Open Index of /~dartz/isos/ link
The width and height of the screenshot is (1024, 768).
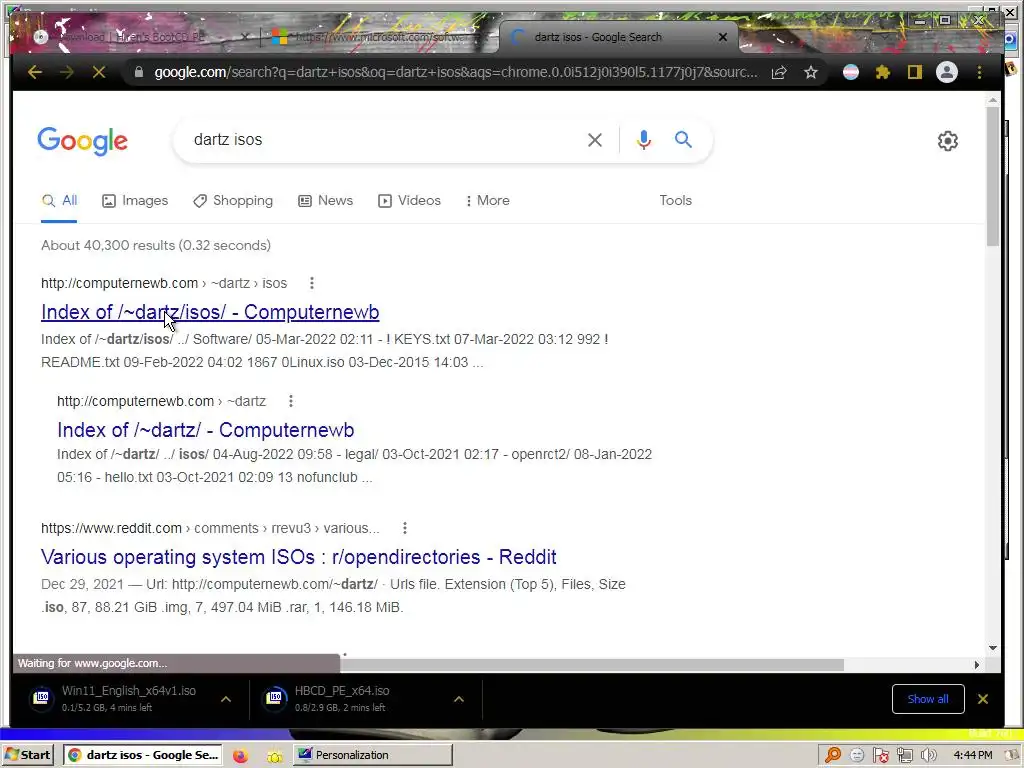[x=210, y=312]
